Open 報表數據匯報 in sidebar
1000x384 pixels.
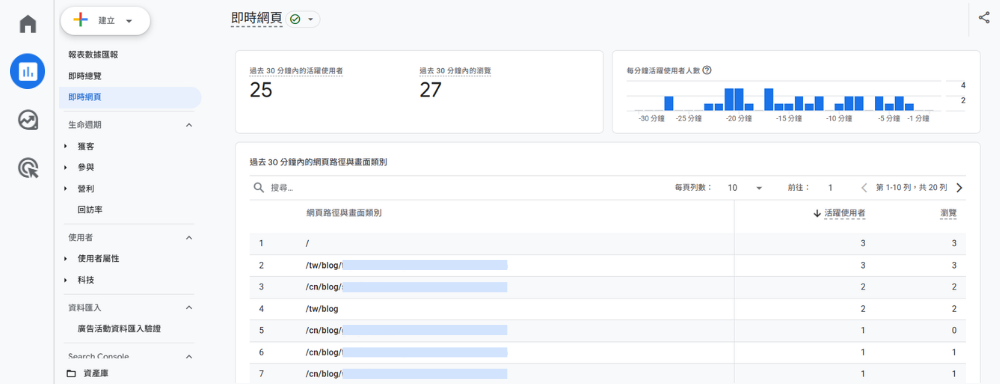pos(93,55)
